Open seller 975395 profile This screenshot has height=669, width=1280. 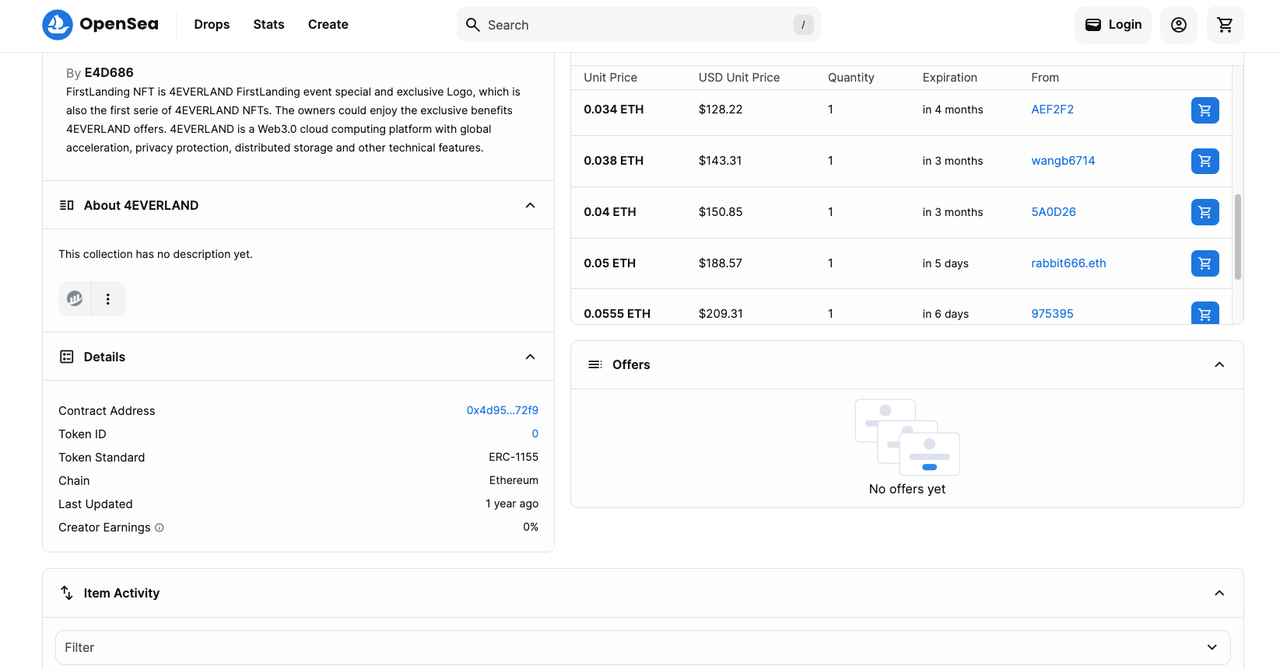1052,314
